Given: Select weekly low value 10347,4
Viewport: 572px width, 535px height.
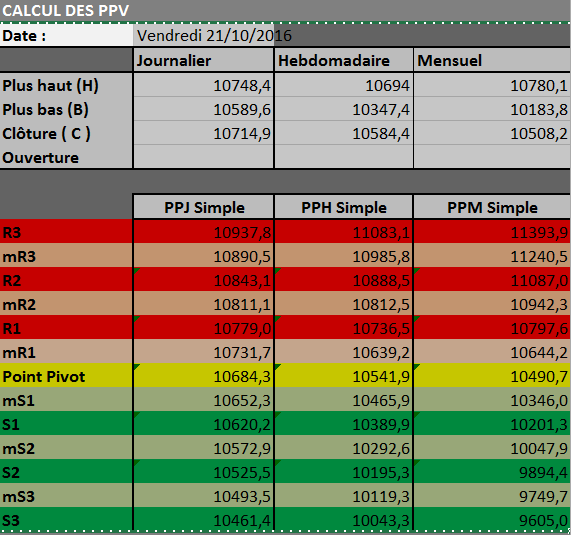Looking at the screenshot, I should (x=344, y=109).
